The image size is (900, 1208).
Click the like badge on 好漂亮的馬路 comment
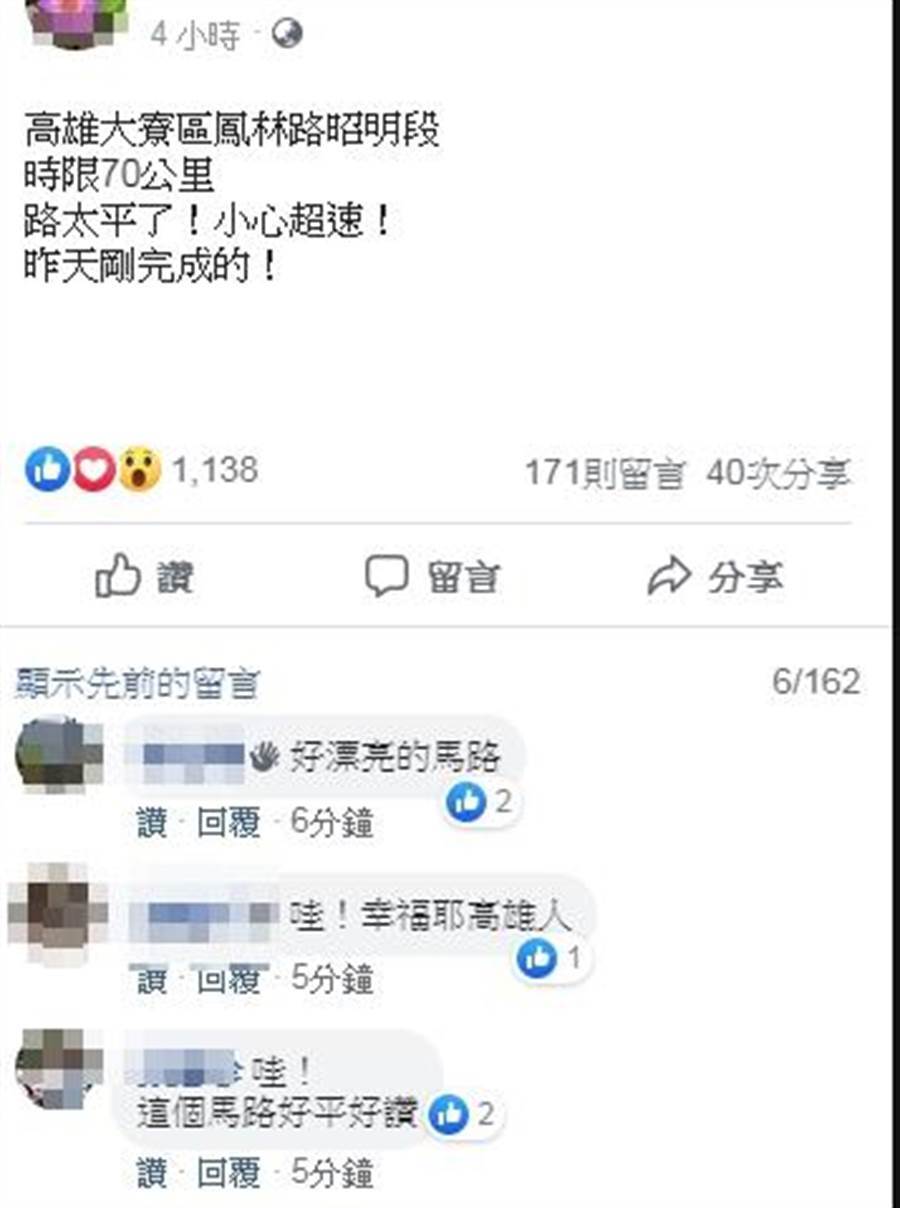481,802
